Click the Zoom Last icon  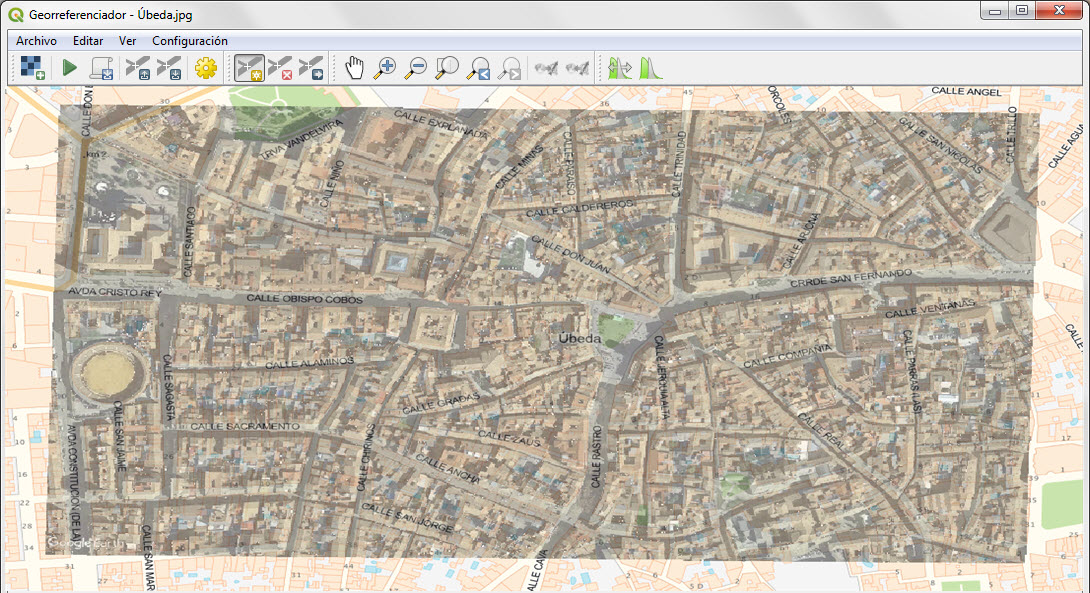[479, 68]
